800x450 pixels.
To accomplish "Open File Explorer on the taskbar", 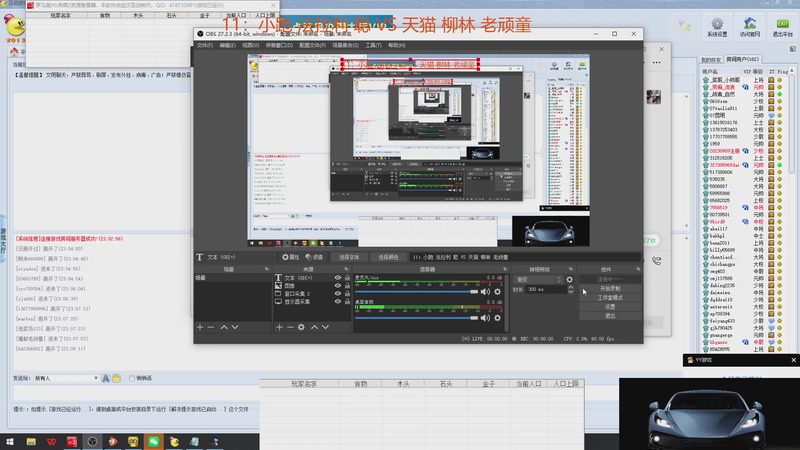I will point(31,442).
